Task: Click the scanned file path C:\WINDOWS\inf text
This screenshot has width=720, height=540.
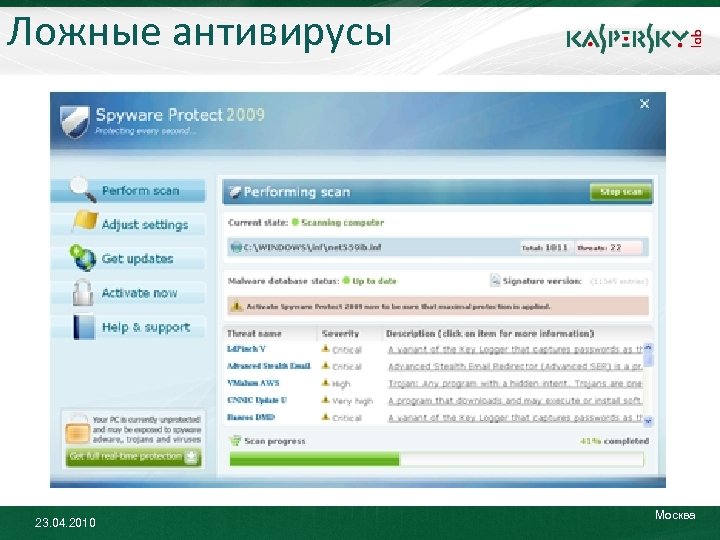Action: (312, 248)
